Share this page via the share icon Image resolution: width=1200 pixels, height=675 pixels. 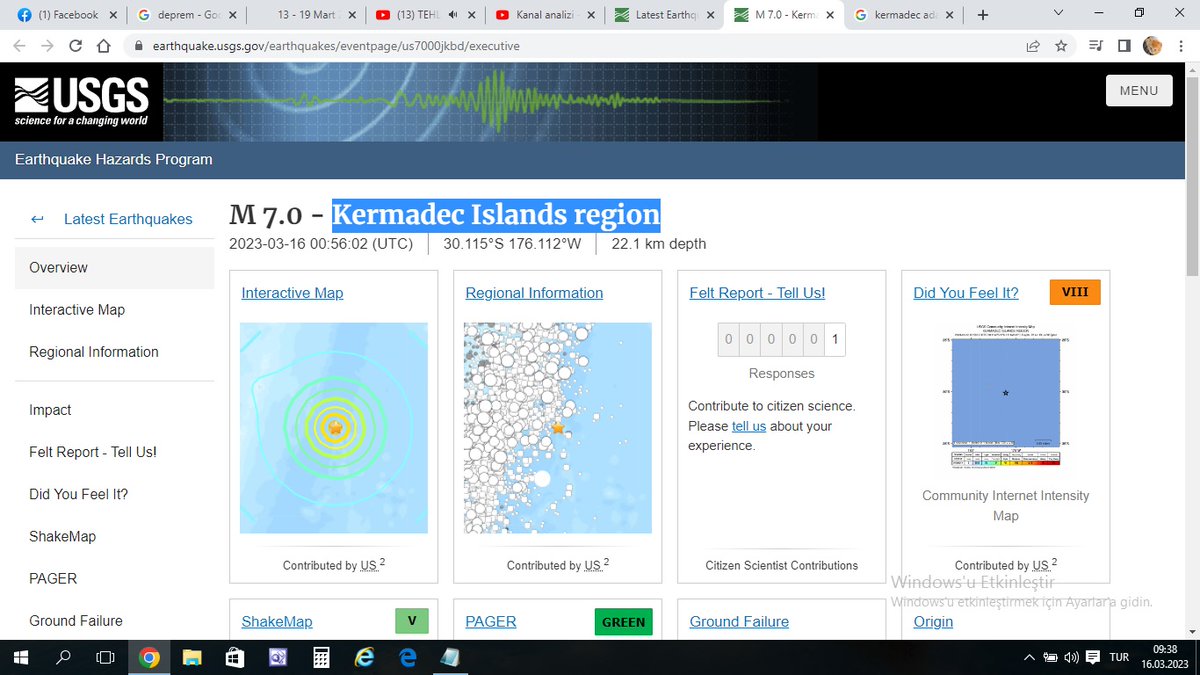pyautogui.click(x=1032, y=46)
